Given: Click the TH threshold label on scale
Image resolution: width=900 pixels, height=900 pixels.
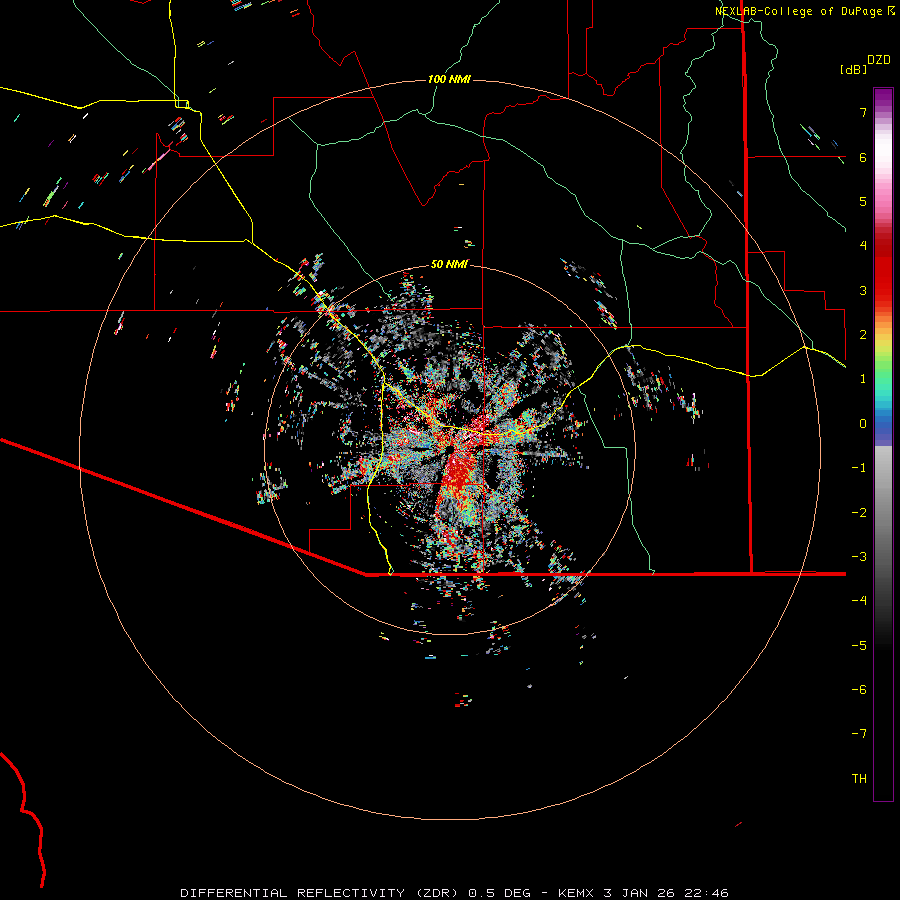Looking at the screenshot, I should tap(859, 779).
